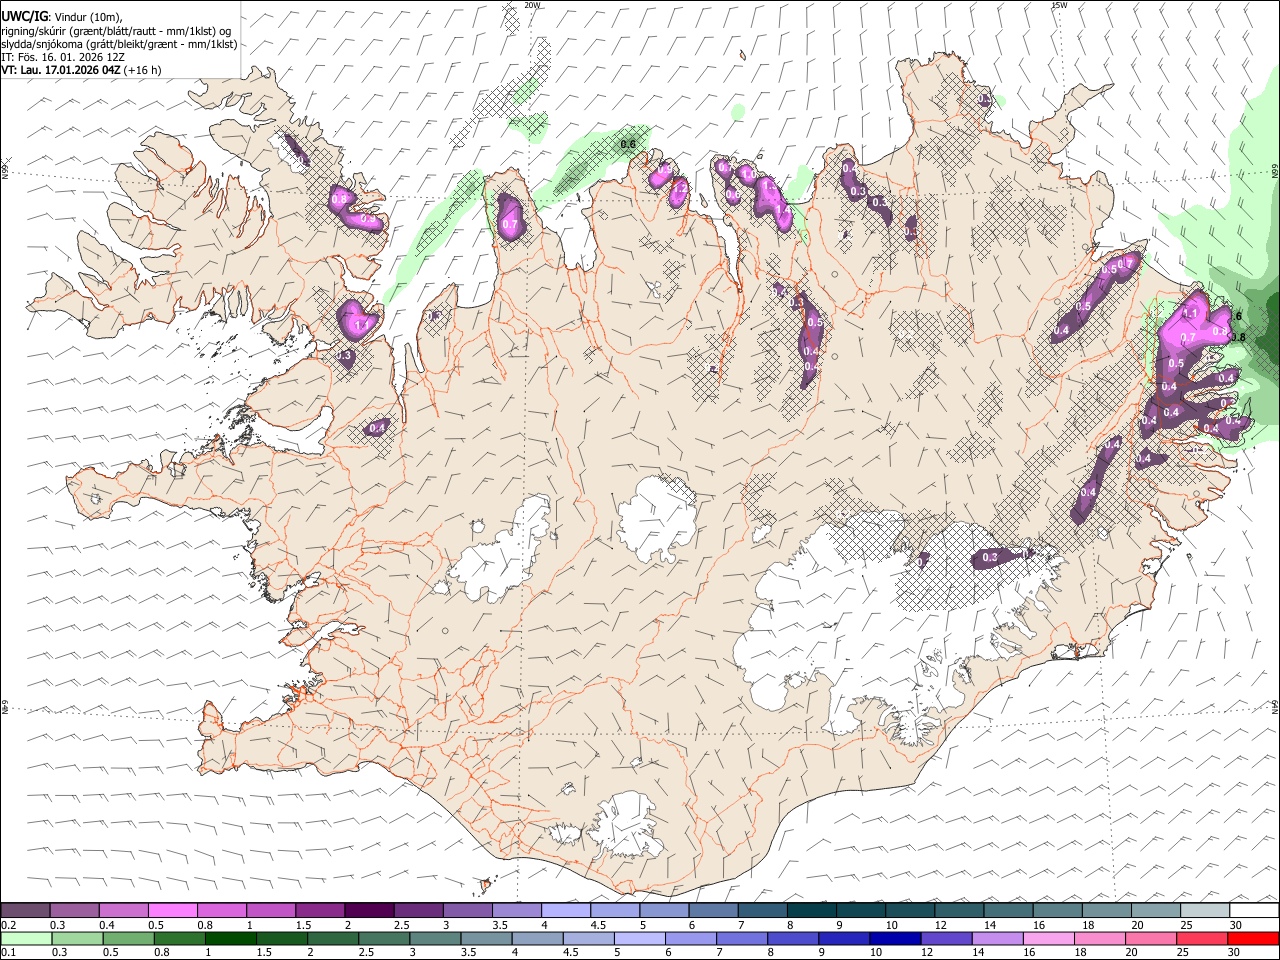This screenshot has width=1280, height=960.
Task: Click the 'rigning/skúrir' legend description line
Action: click(116, 30)
